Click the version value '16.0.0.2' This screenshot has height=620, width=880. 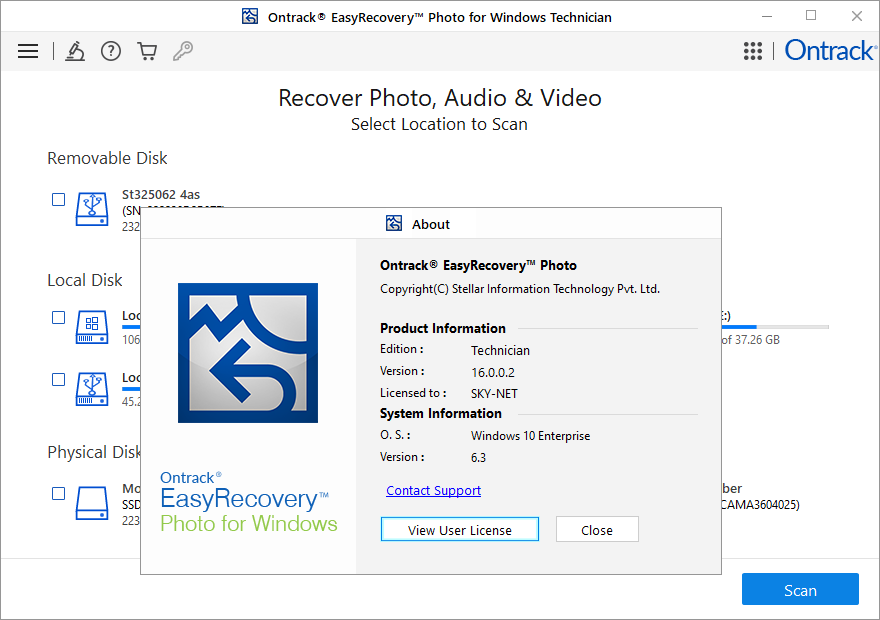coord(493,373)
